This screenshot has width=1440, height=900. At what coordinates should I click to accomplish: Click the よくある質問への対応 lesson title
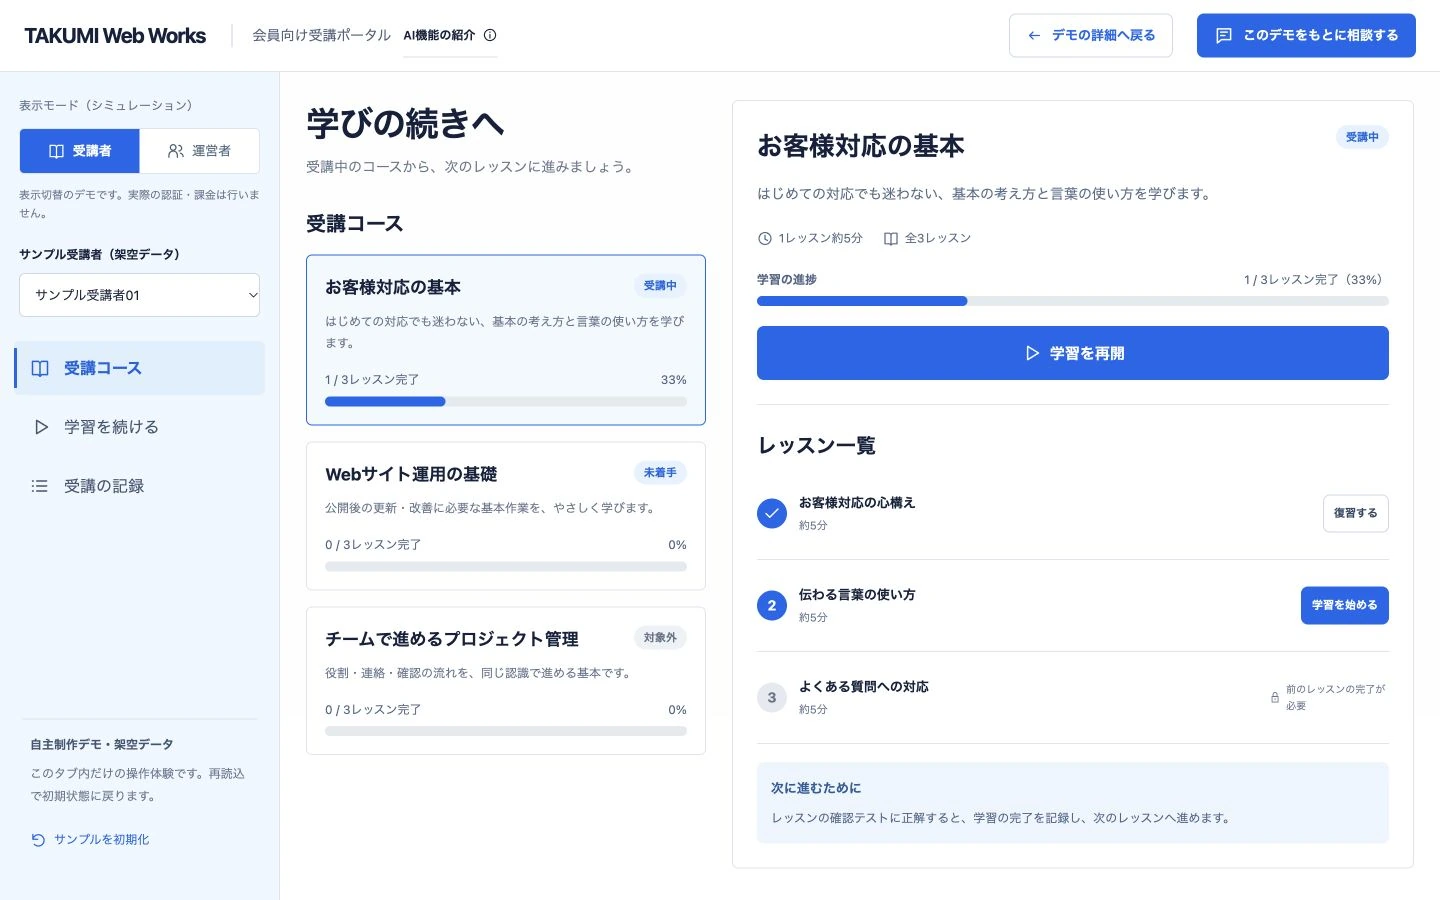(x=864, y=687)
